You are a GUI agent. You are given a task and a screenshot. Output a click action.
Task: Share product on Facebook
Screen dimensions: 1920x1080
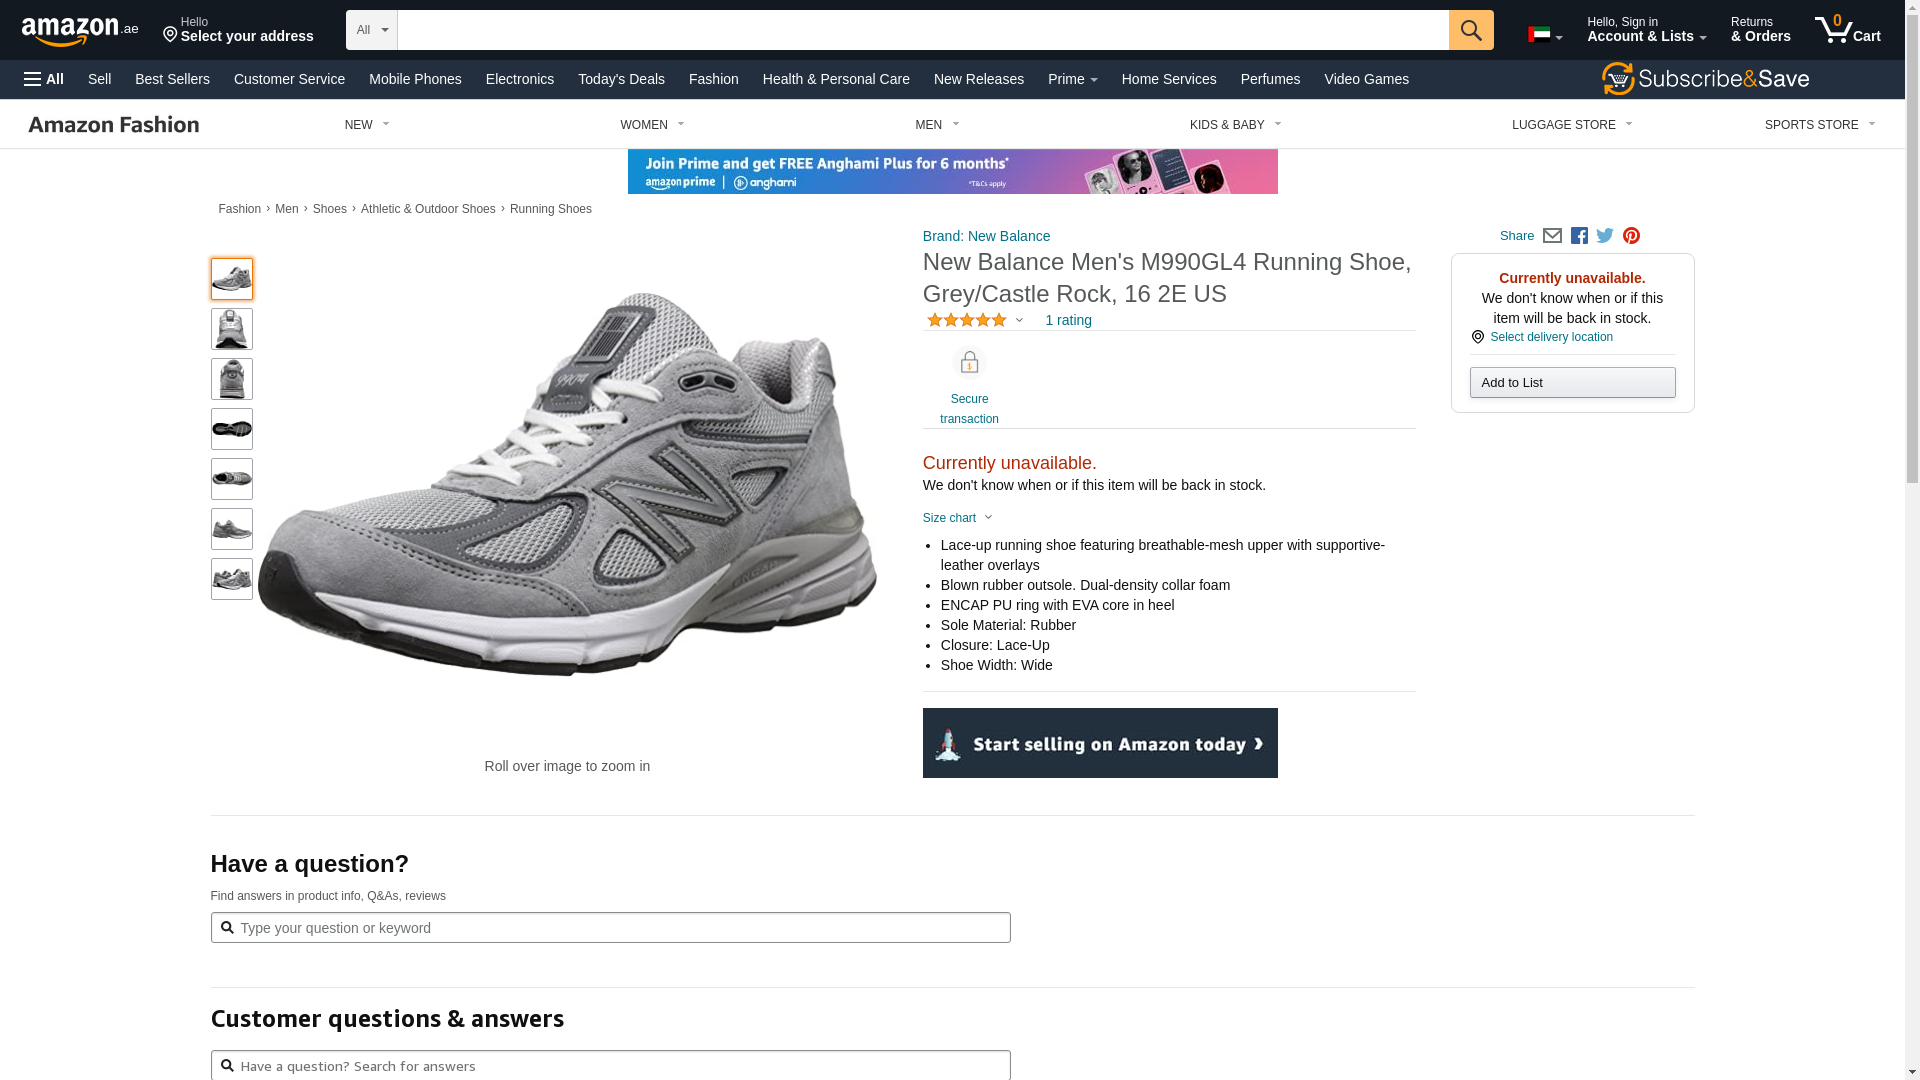coord(1579,236)
